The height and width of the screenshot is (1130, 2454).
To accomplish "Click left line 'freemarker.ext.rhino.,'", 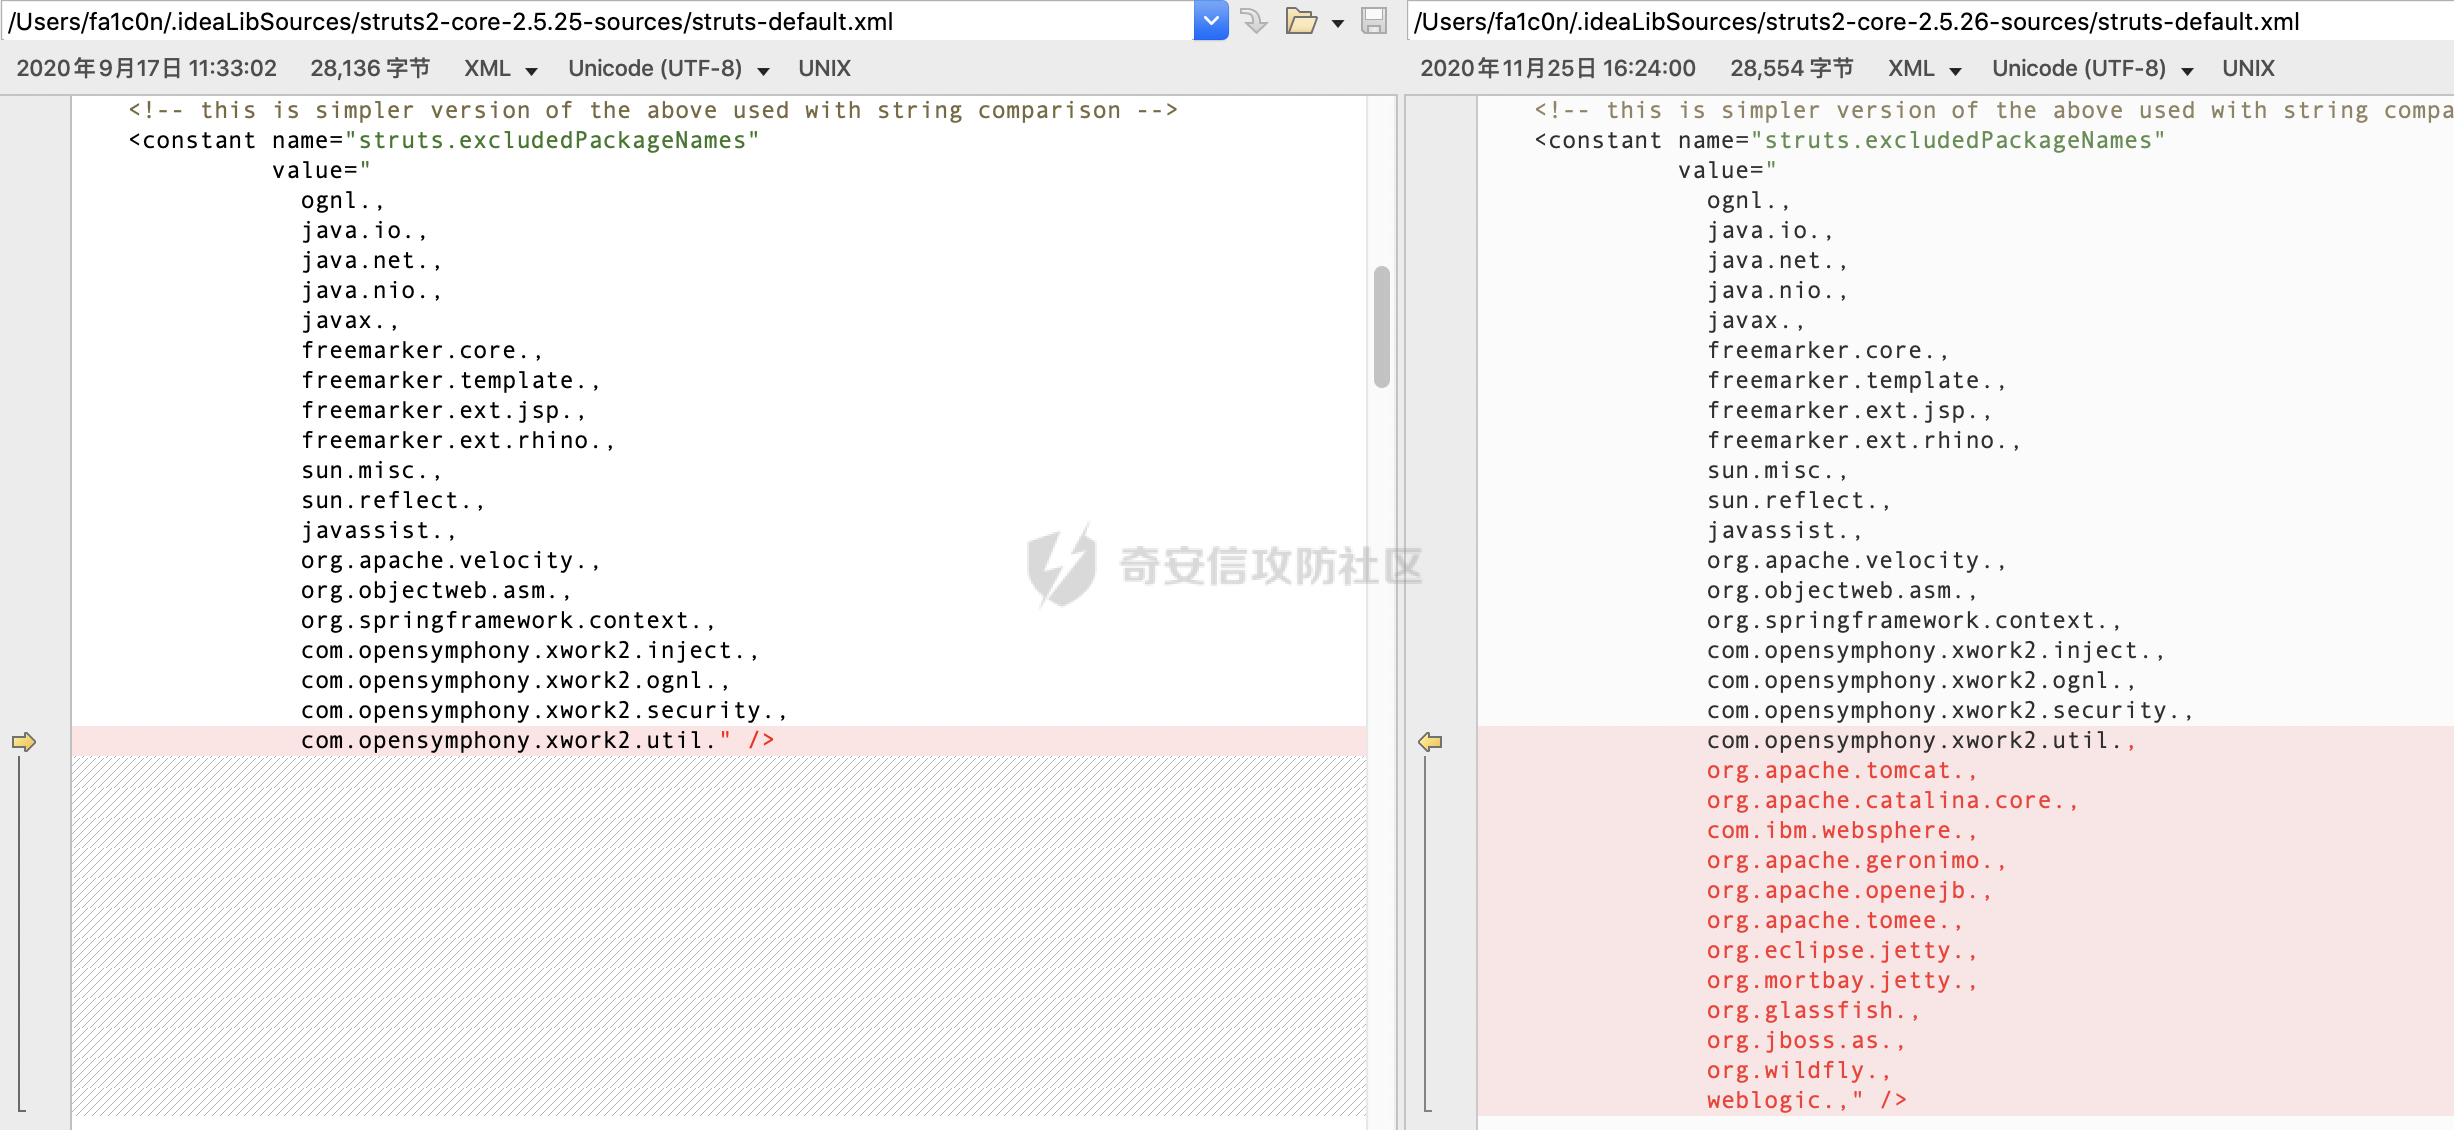I will click(x=458, y=441).
